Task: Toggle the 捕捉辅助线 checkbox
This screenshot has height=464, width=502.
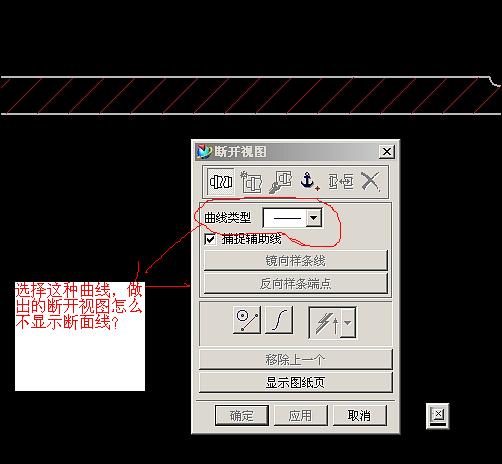Action: 210,239
